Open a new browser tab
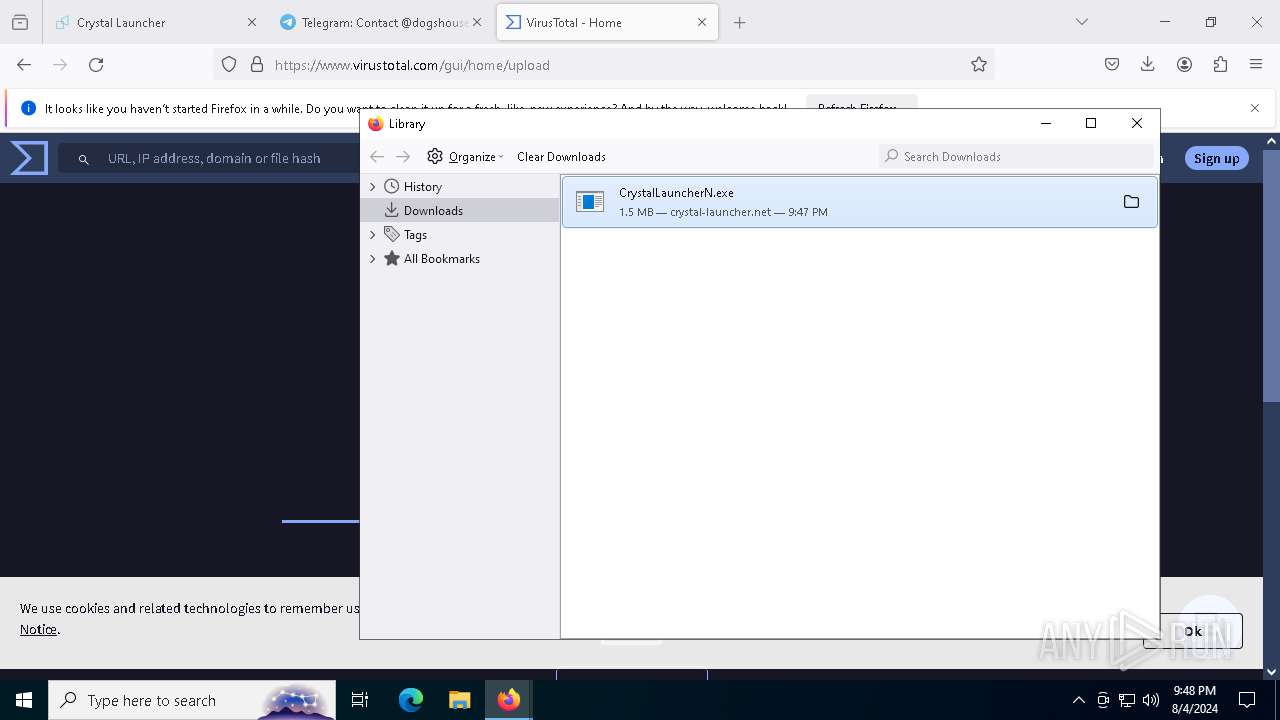1280x720 pixels. 740,22
